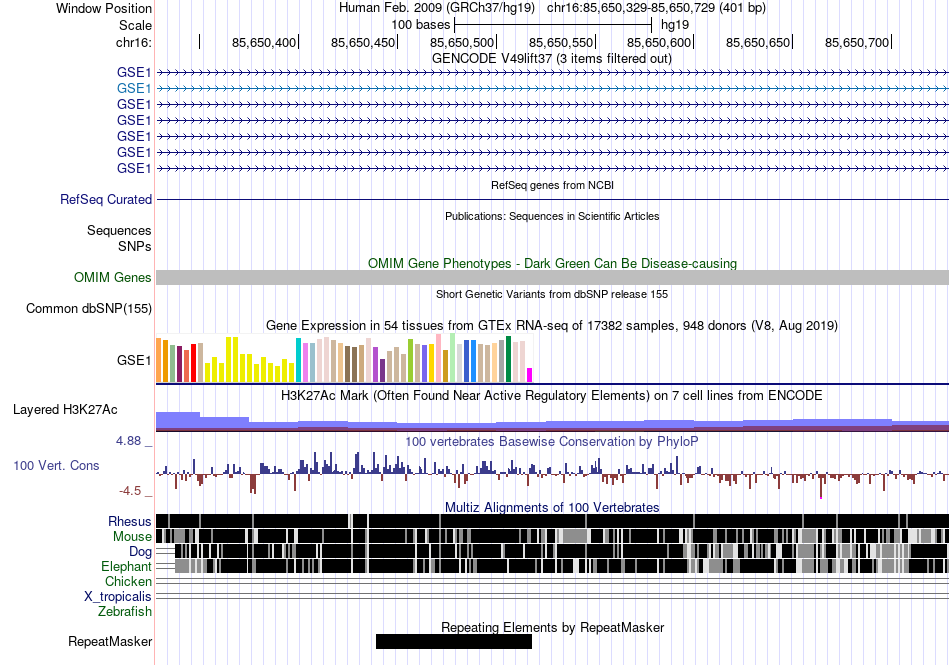Click the RefSeq Curated intron line
950x665 pixels.
point(553,199)
